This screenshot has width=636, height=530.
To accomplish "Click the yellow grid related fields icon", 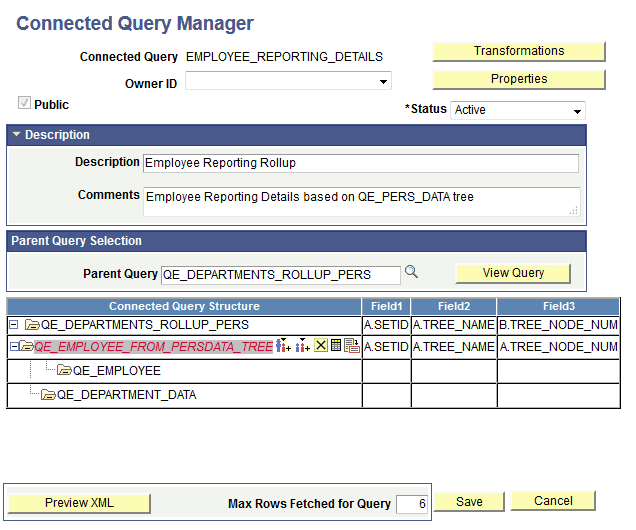I will tap(336, 345).
